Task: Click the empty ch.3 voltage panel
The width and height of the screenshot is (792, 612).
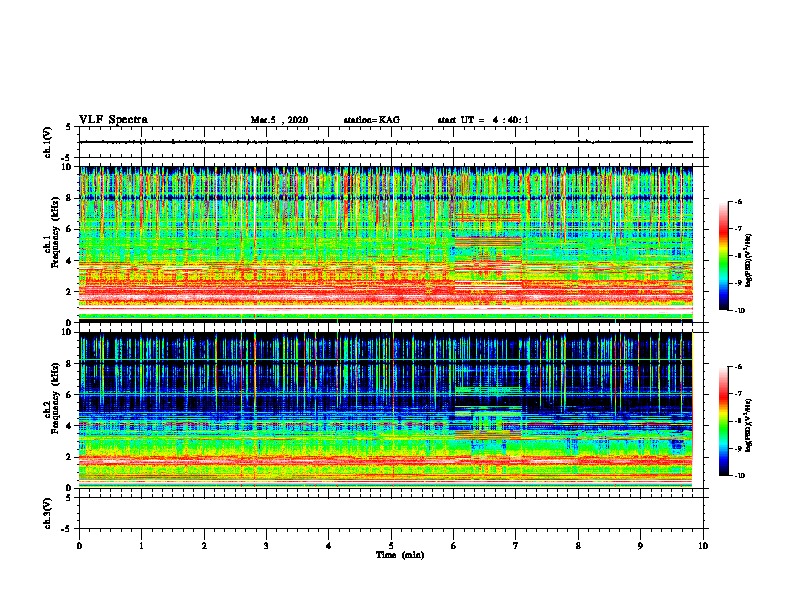Action: [x=391, y=513]
